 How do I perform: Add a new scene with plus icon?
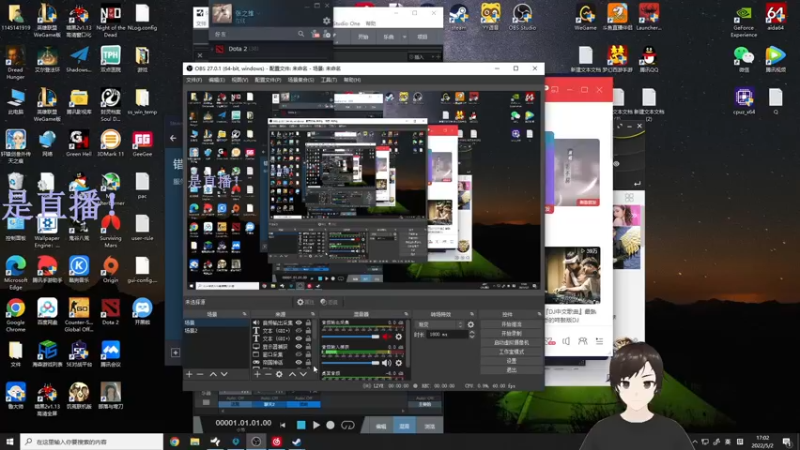point(189,374)
